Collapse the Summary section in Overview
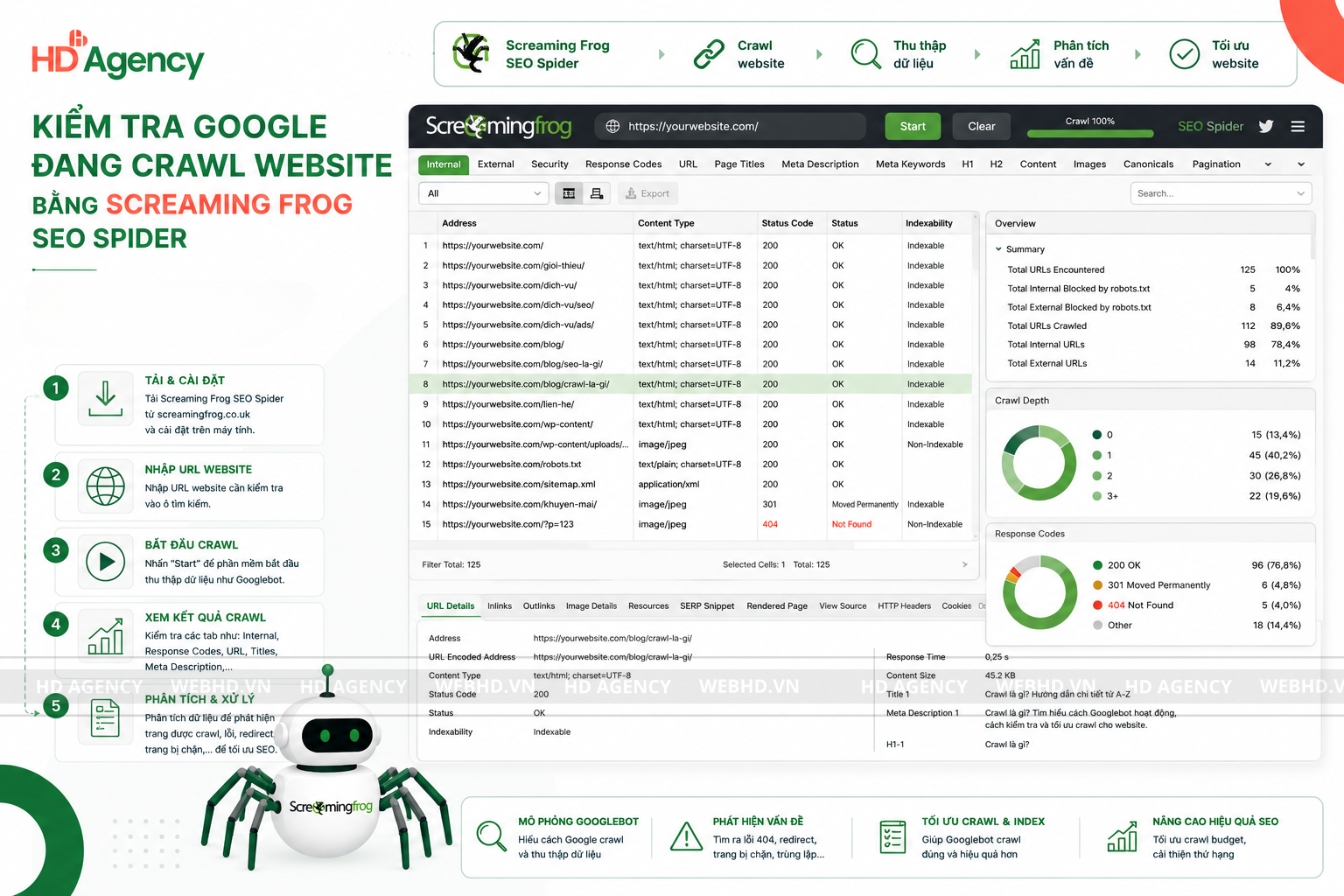The height and width of the screenshot is (896, 1344). pyautogui.click(x=998, y=249)
